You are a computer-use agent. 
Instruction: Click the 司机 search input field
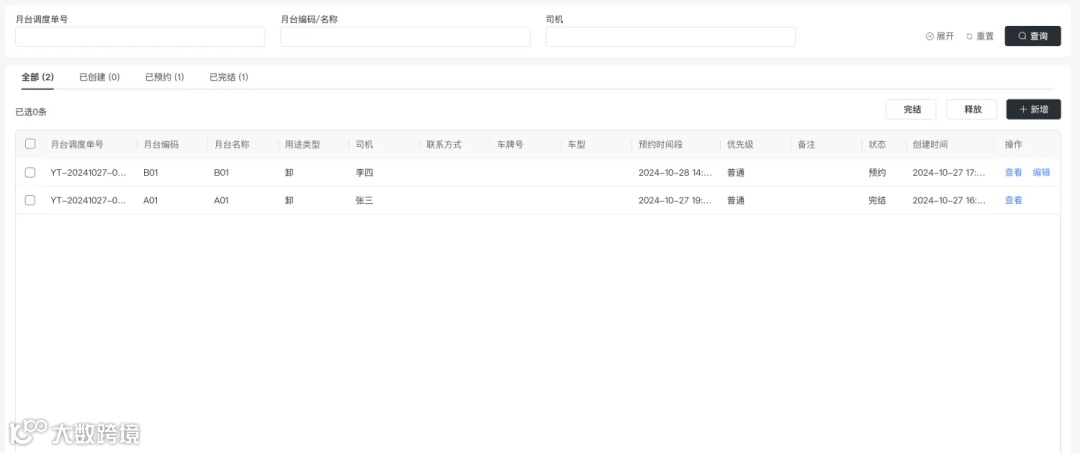[671, 36]
